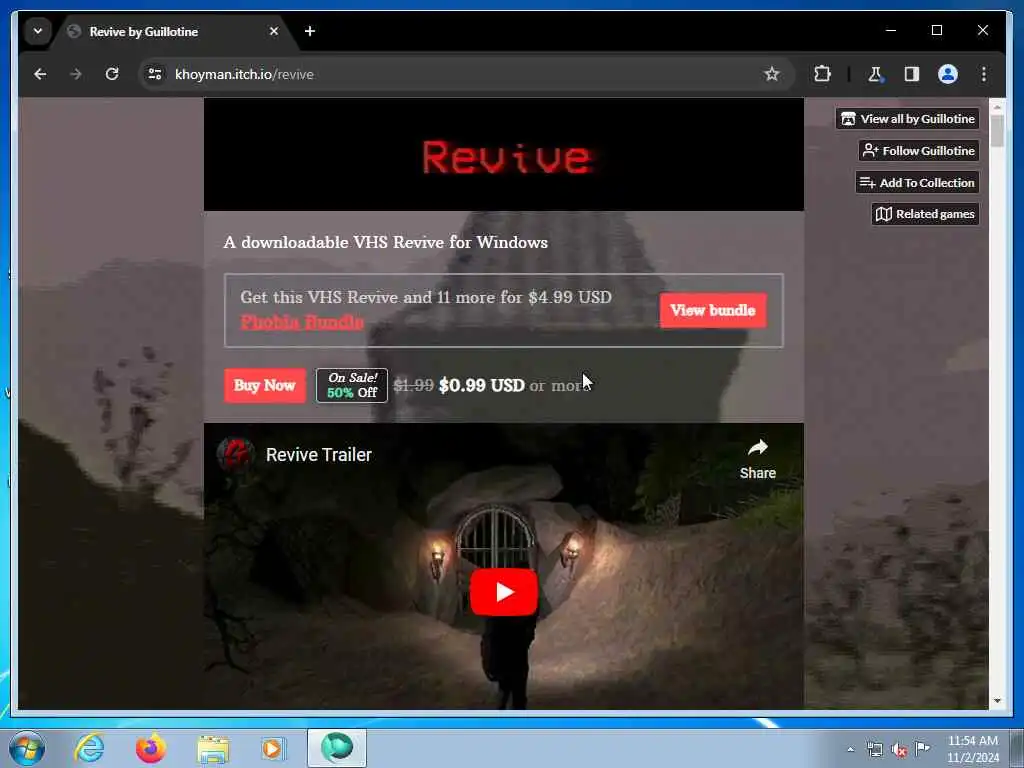This screenshot has height=768, width=1024.
Task: Bookmark this page with the star icon
Action: [x=772, y=74]
